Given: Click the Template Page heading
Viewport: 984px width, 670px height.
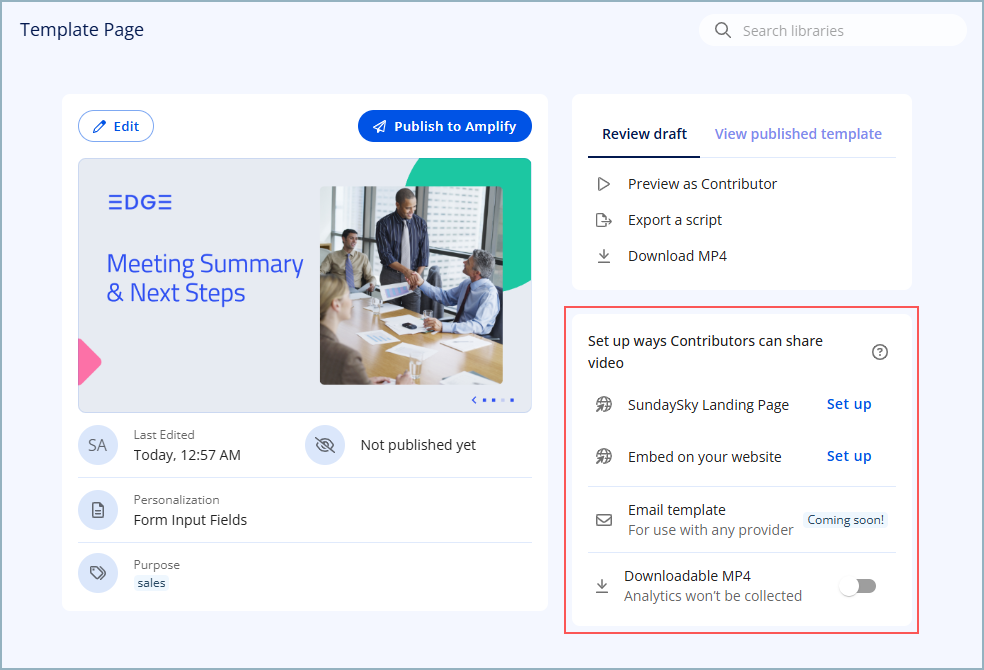Looking at the screenshot, I should pos(82,29).
